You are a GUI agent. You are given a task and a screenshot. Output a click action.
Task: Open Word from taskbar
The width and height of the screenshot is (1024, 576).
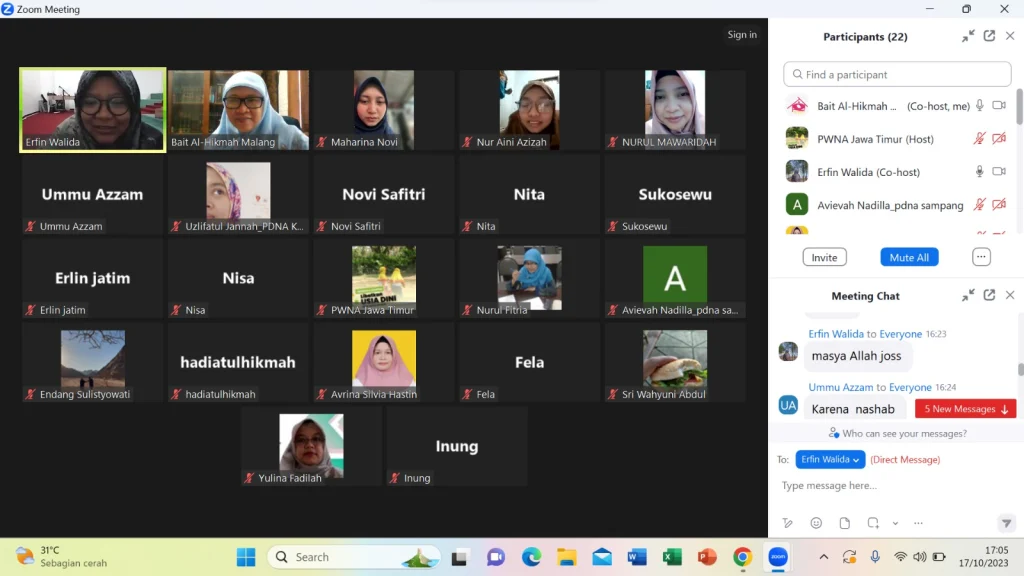(x=637, y=557)
